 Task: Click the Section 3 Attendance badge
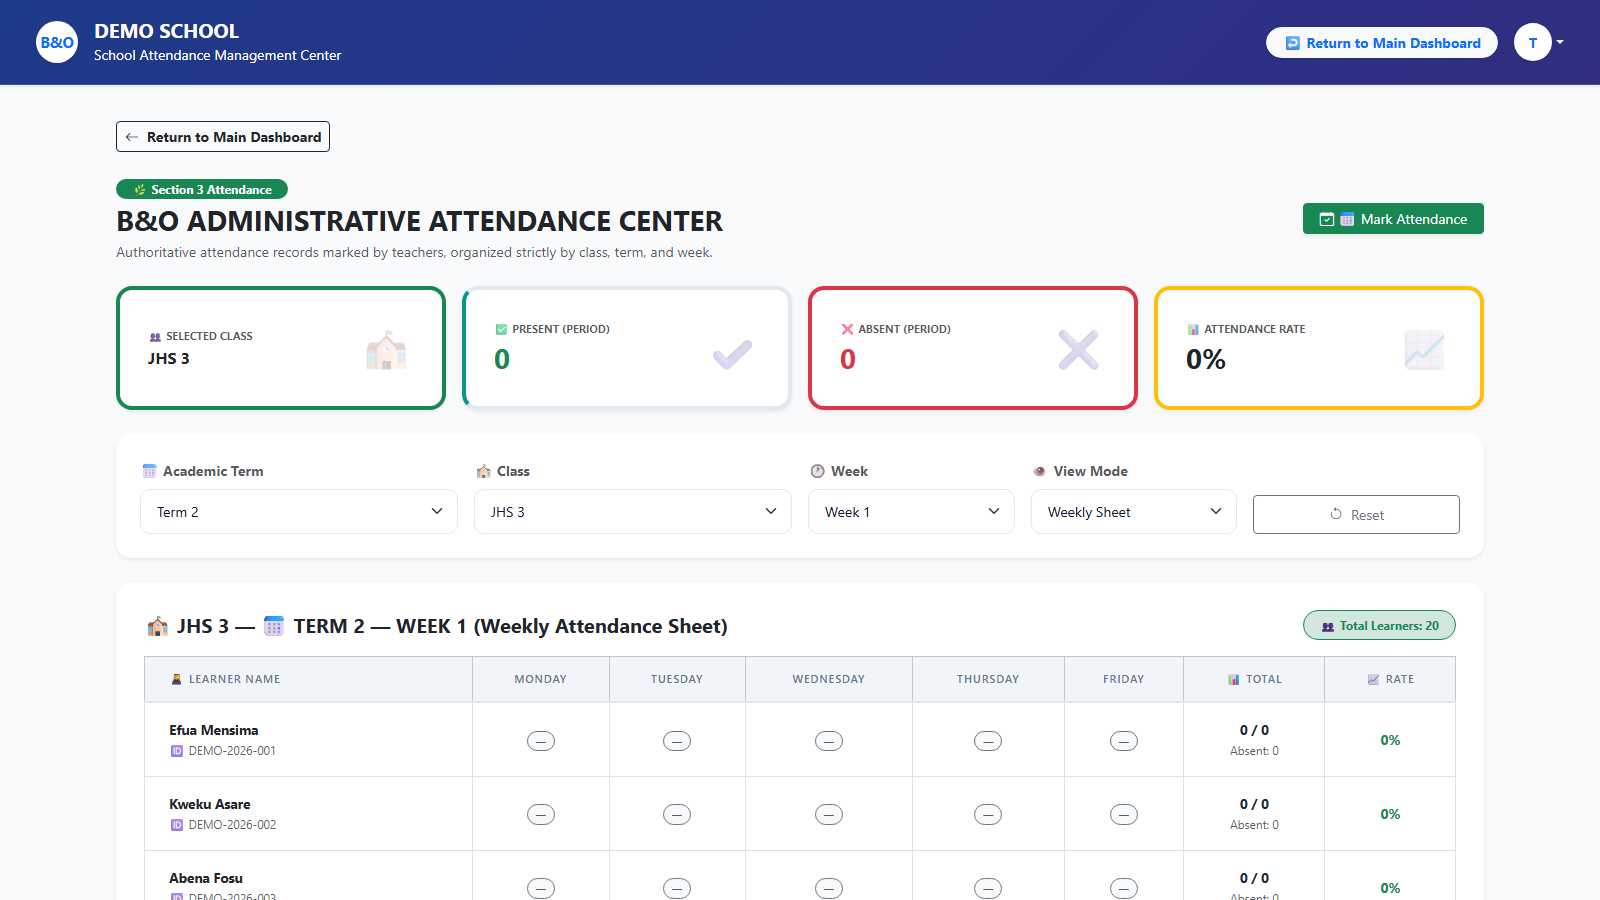point(202,189)
